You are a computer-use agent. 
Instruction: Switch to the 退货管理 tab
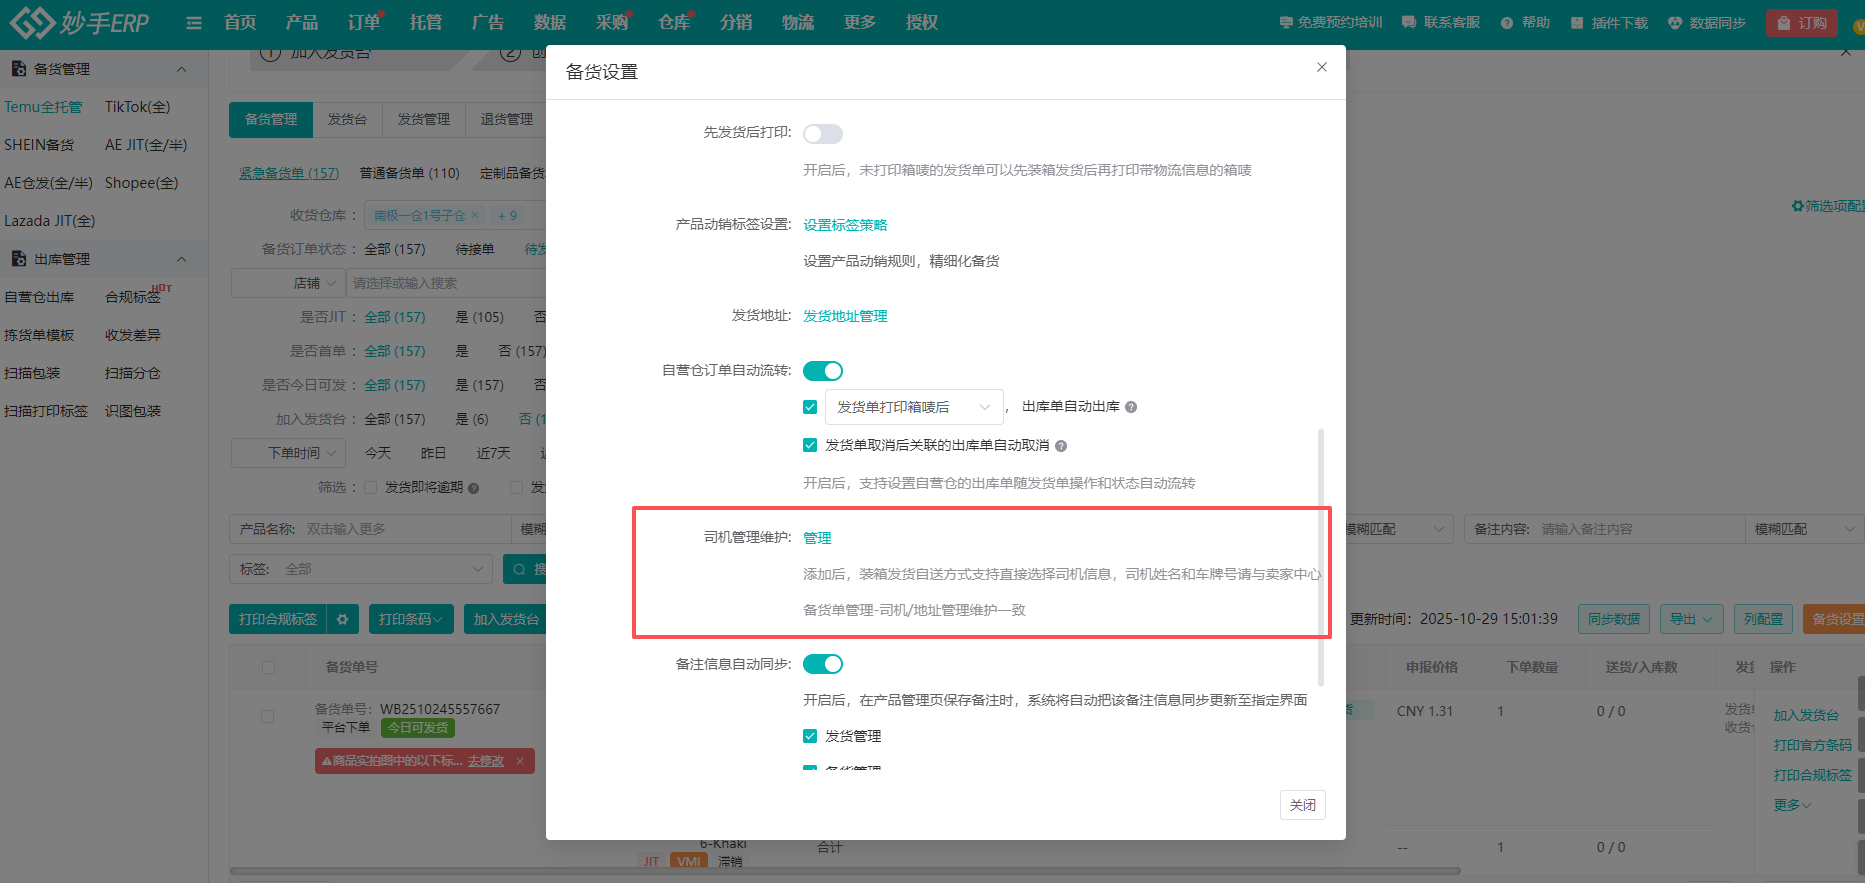pyautogui.click(x=507, y=119)
